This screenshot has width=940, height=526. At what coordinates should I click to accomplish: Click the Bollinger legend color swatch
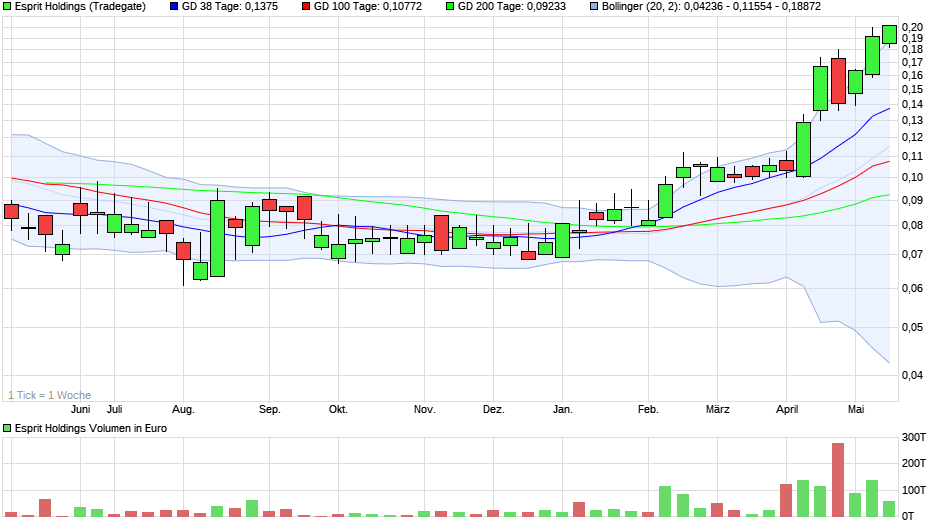[x=594, y=7]
